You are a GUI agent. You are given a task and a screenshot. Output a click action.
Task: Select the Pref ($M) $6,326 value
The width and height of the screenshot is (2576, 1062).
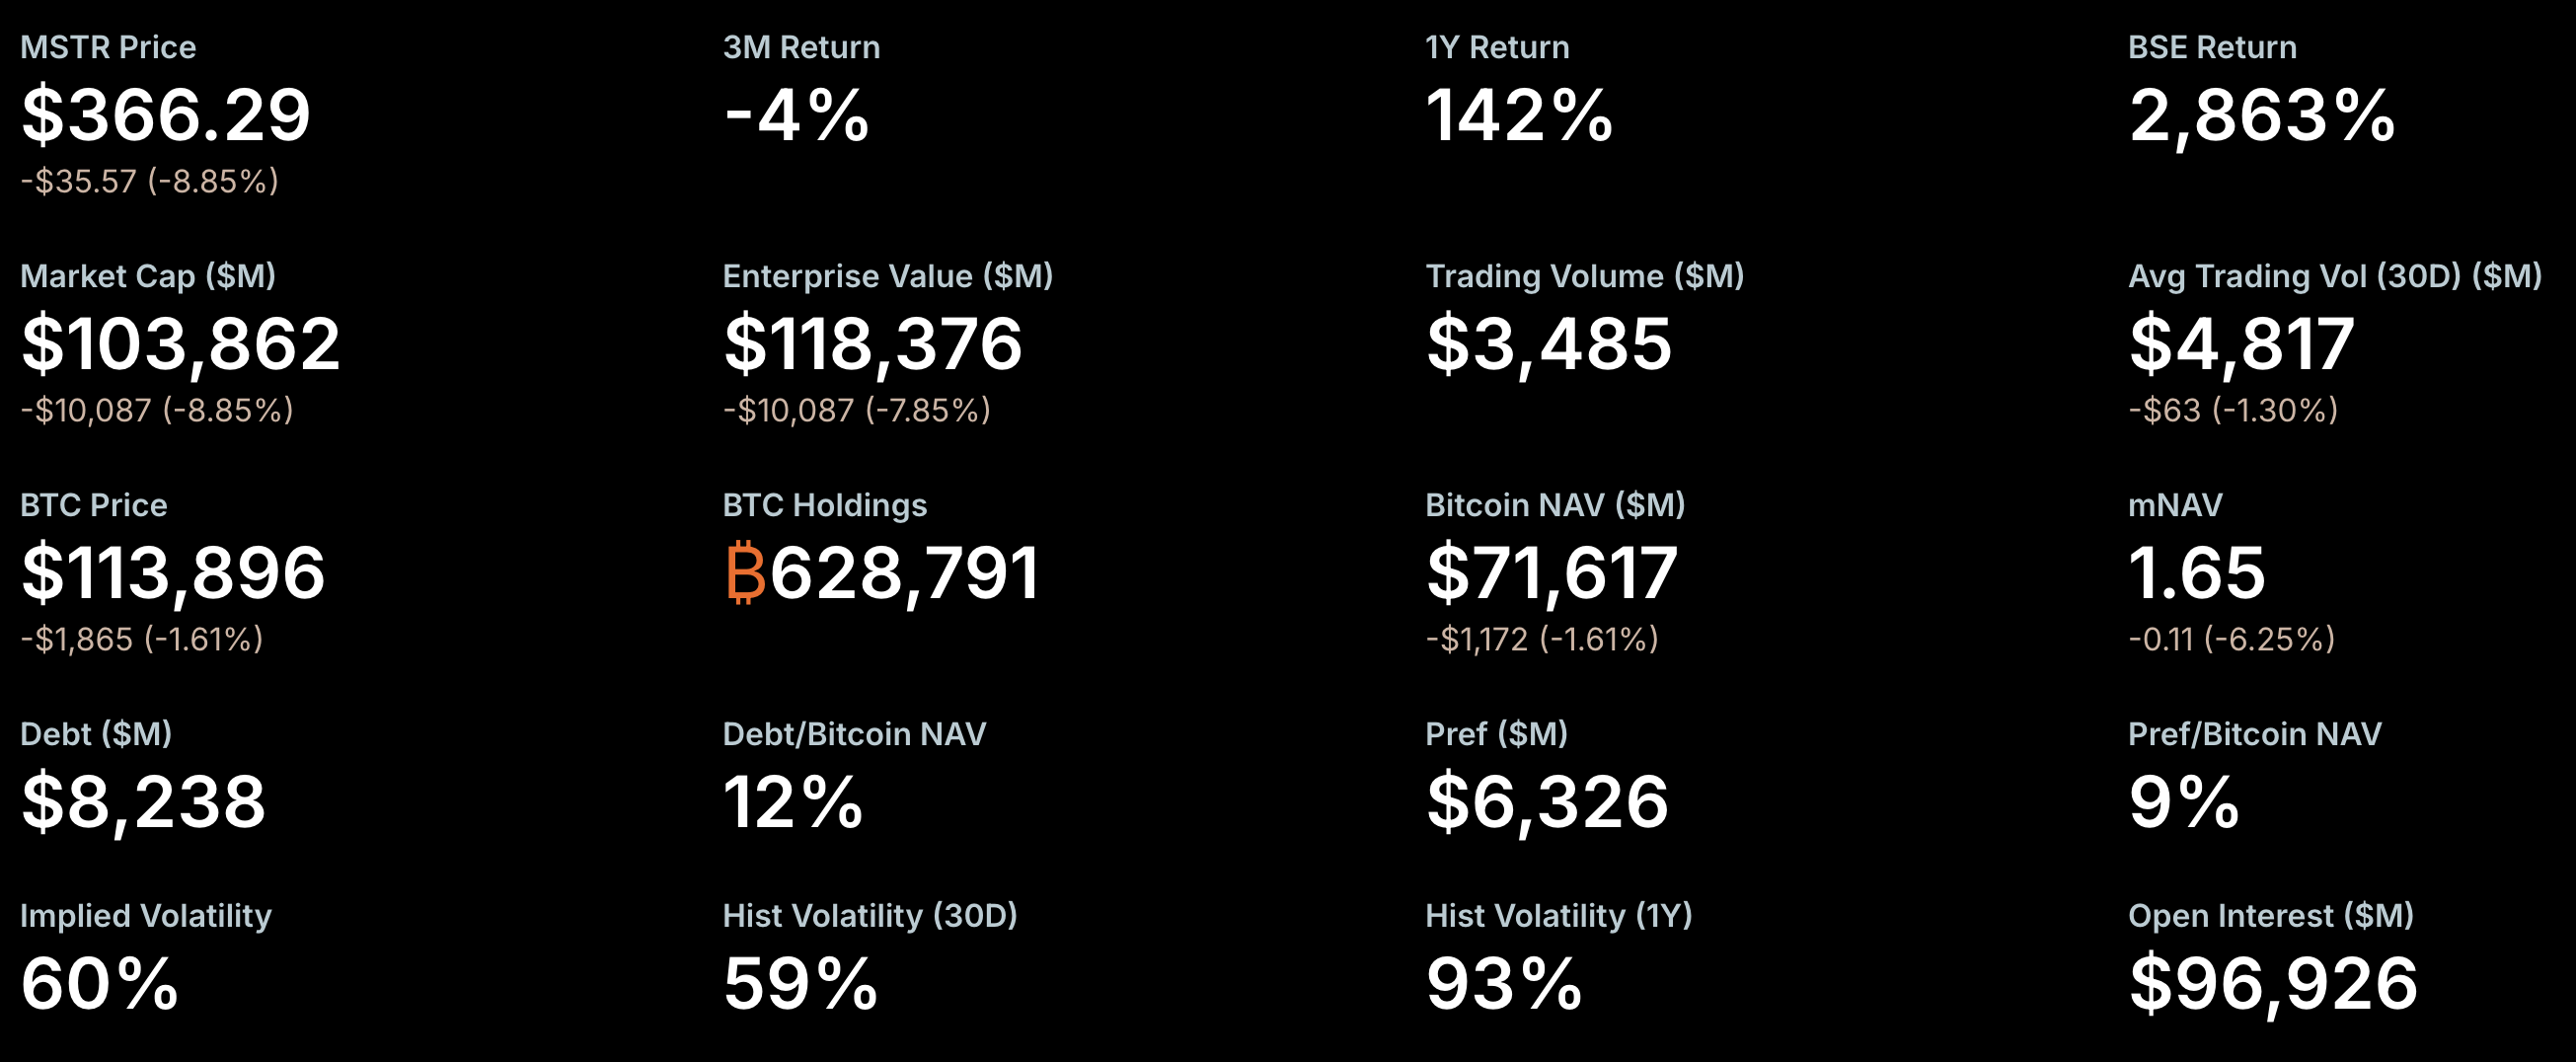(x=1547, y=802)
